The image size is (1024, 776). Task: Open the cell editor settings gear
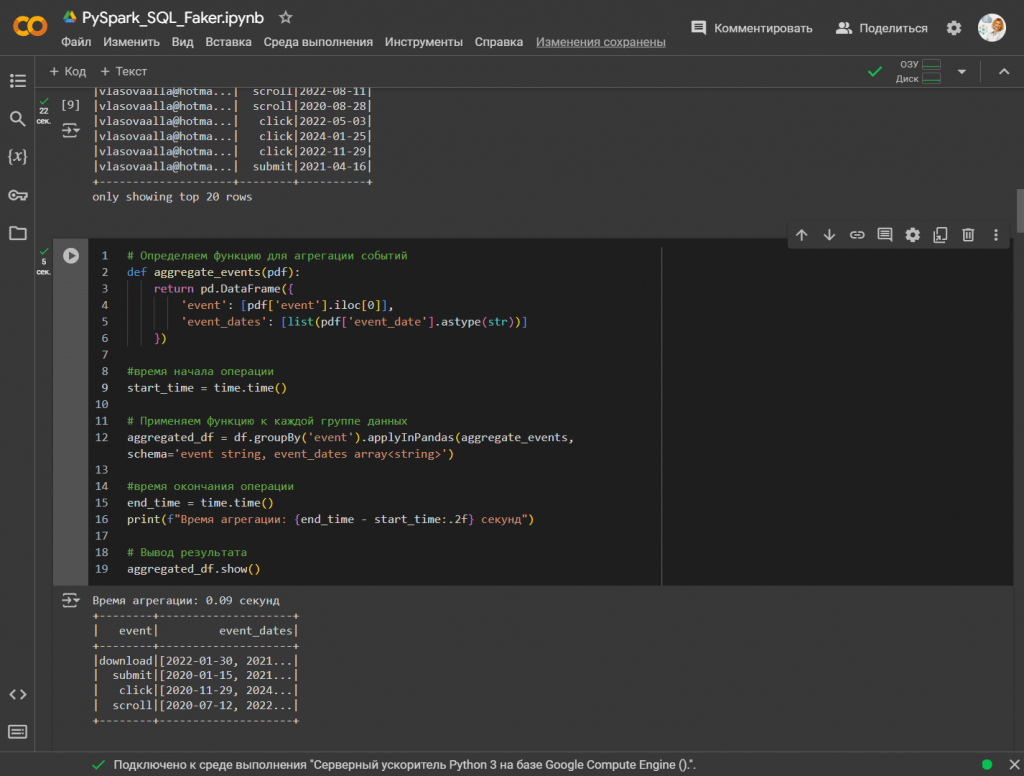(x=912, y=235)
